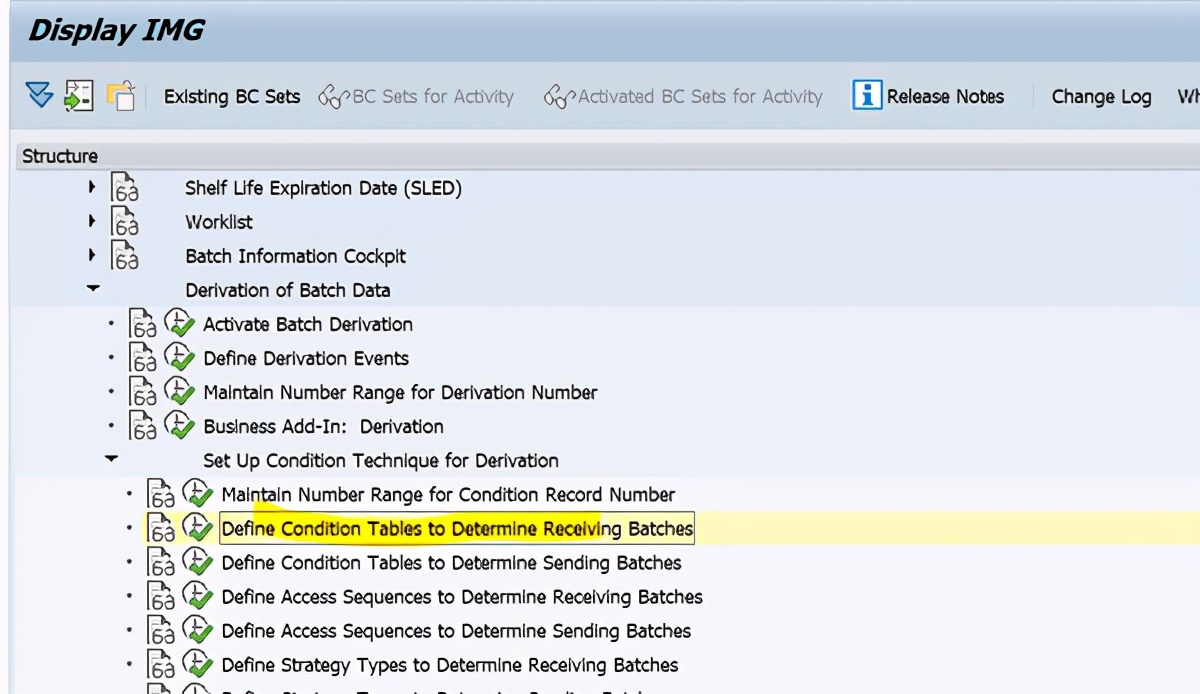Expand the Shelf Life Expiration Date (SLED) node

92,187
